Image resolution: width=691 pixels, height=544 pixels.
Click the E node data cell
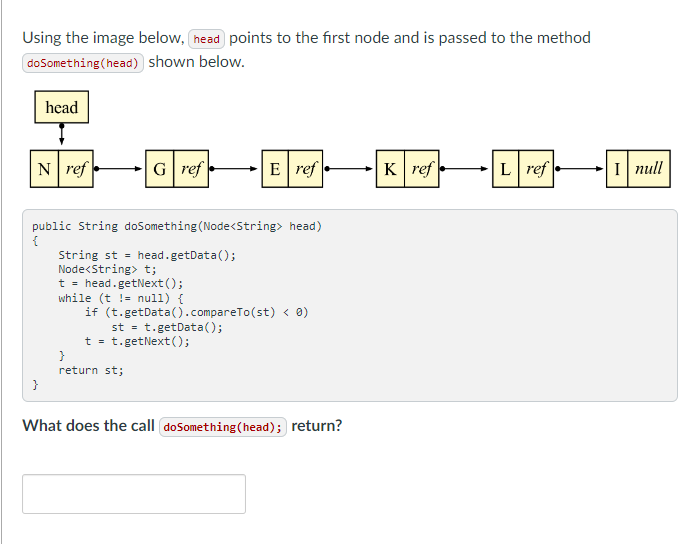click(275, 169)
